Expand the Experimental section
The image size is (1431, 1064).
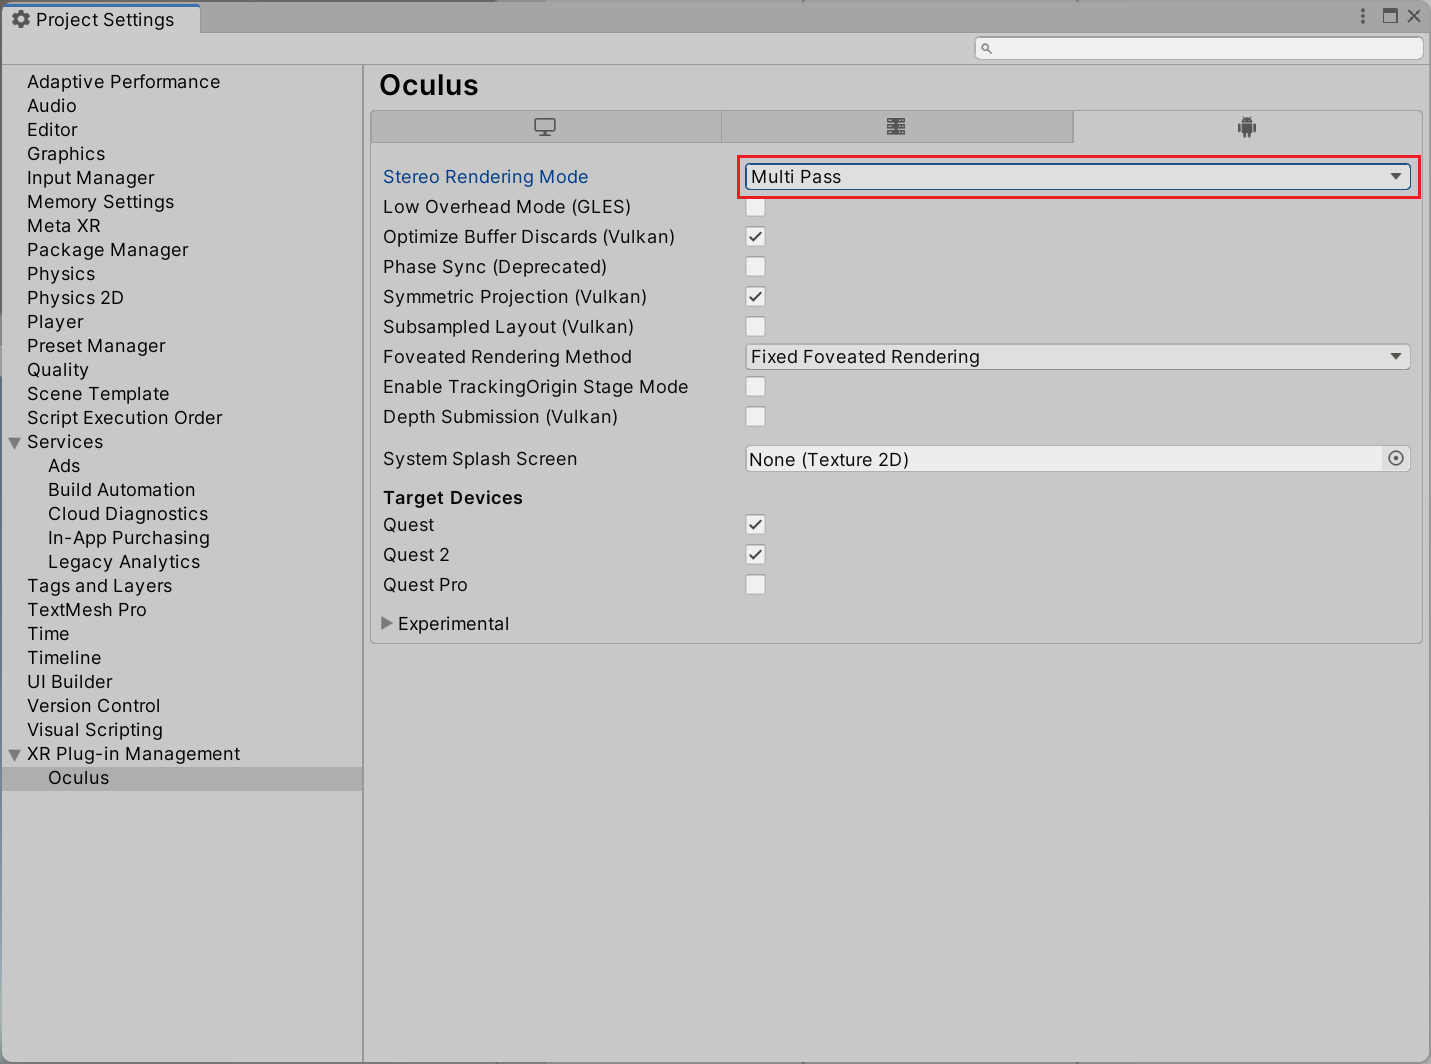(x=387, y=623)
